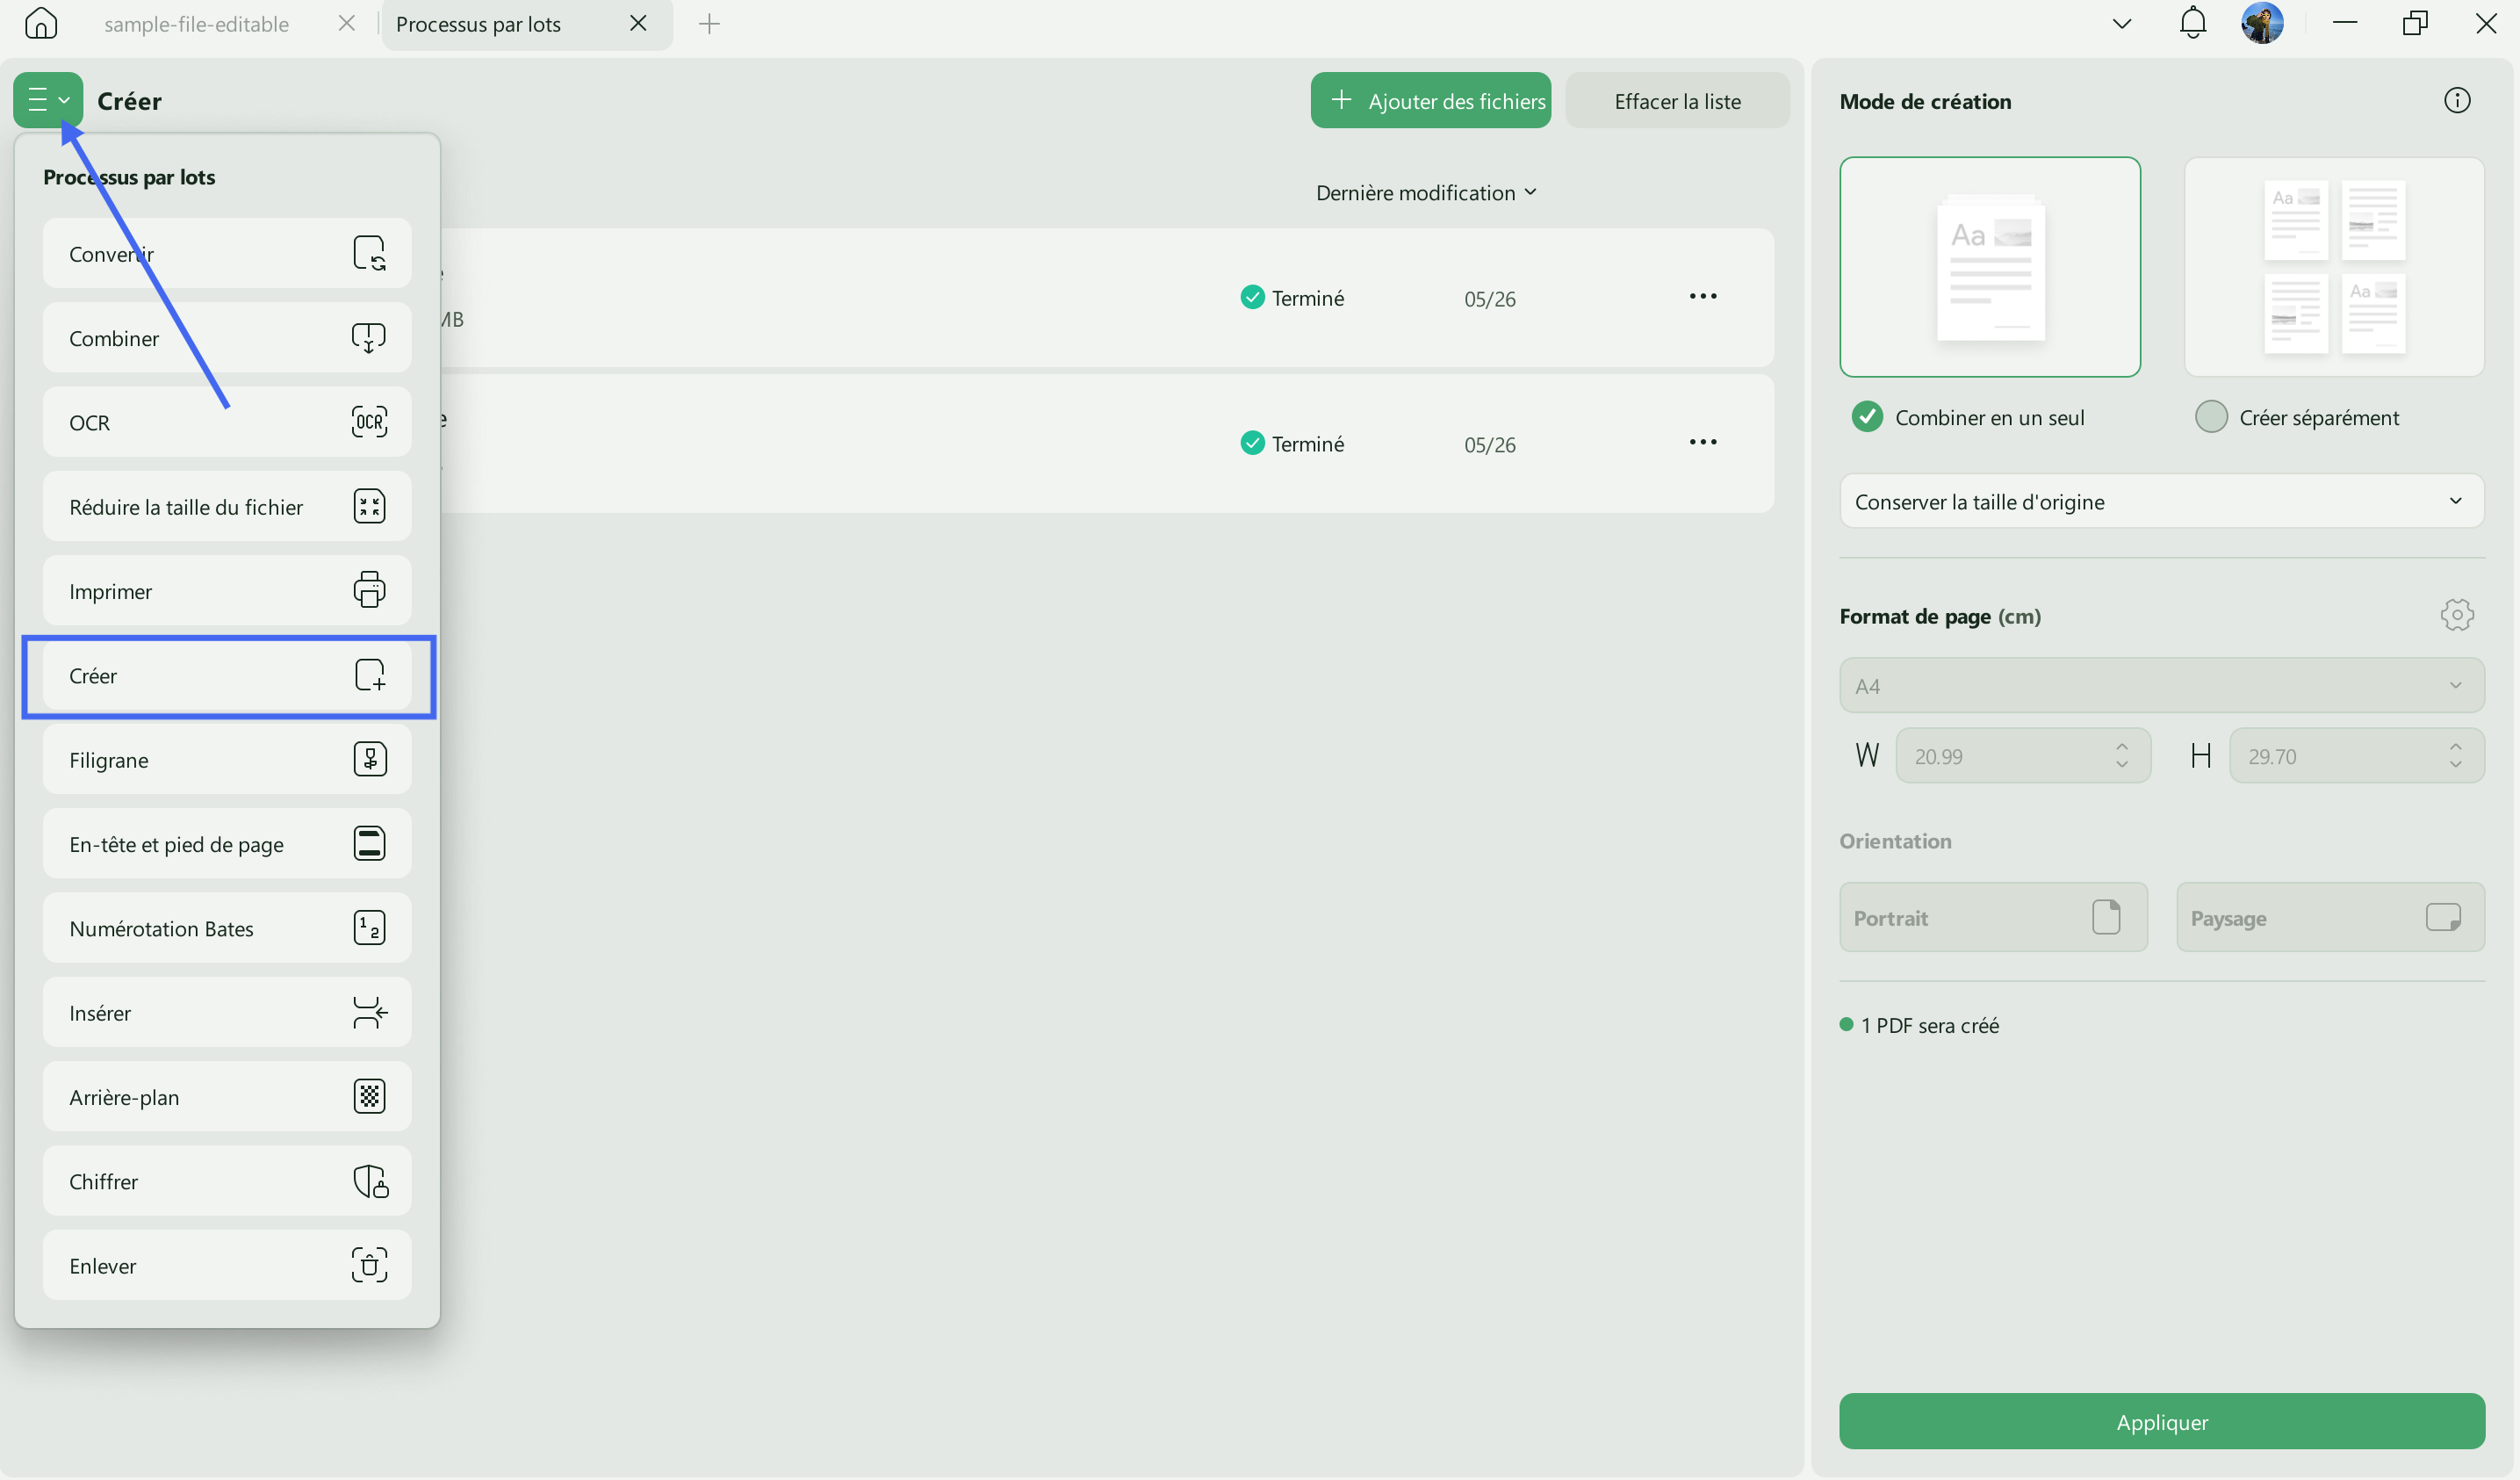Choose Filigrane from batch menu
Screen dimensions: 2520x1480
(x=227, y=759)
